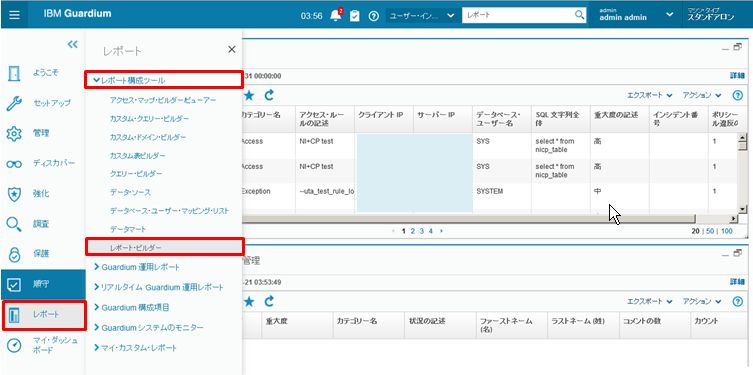The image size is (753, 375).
Task: Go to page 4 of results
Action: 431,231
